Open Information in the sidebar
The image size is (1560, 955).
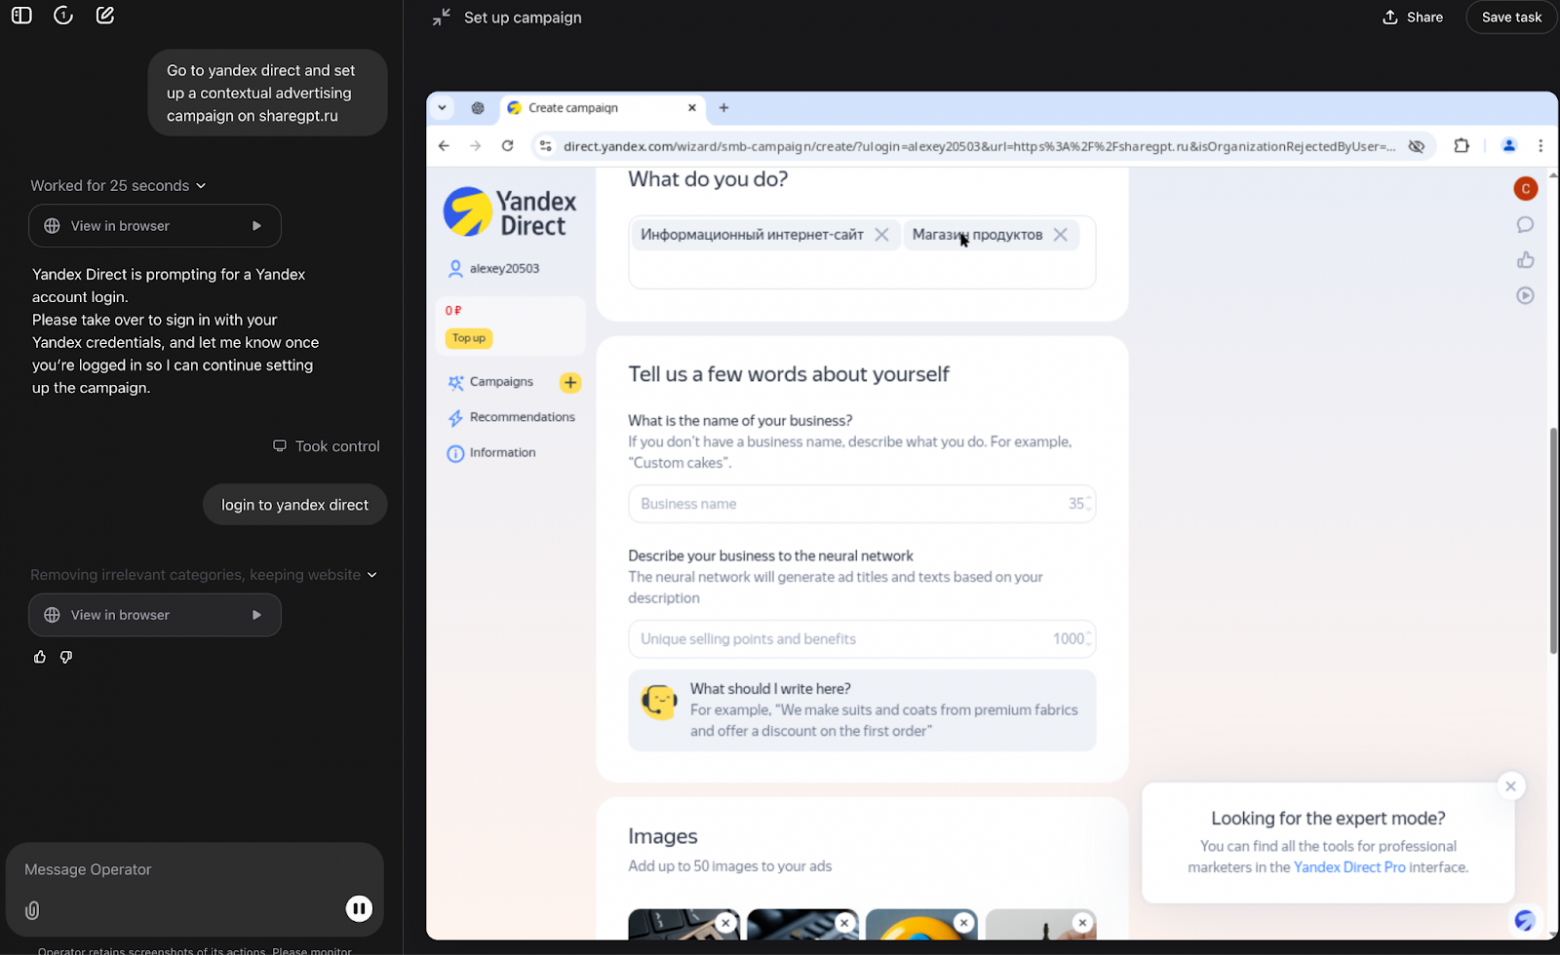pos(492,453)
